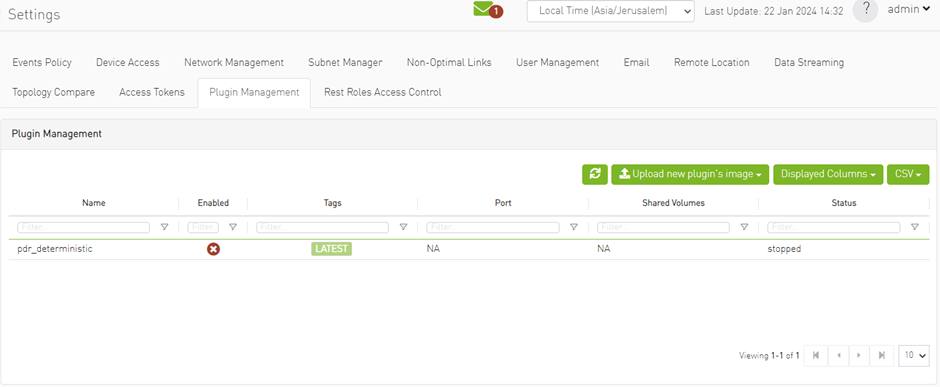The image size is (940, 387).
Task: Click the Port filter input field
Action: (493, 228)
